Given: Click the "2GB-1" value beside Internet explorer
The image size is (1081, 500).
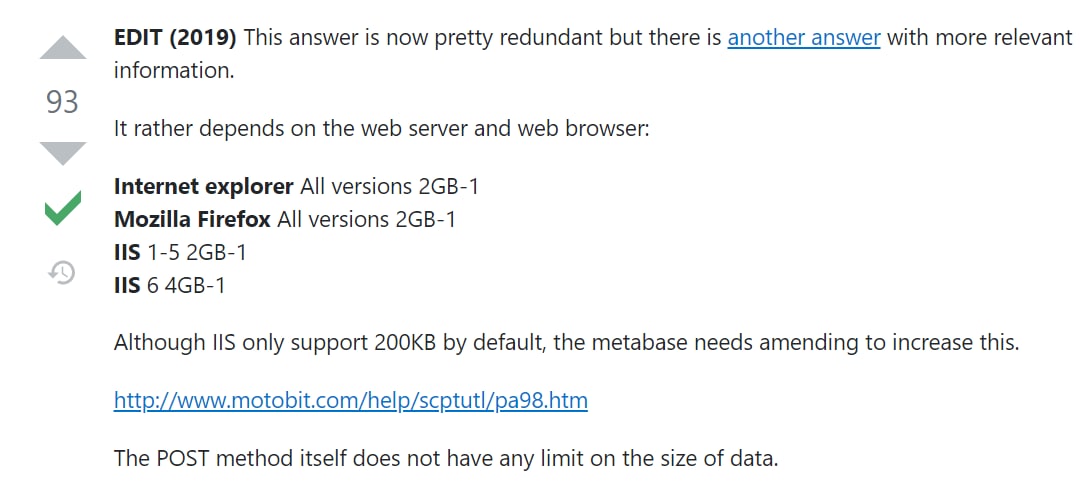Looking at the screenshot, I should (449, 187).
